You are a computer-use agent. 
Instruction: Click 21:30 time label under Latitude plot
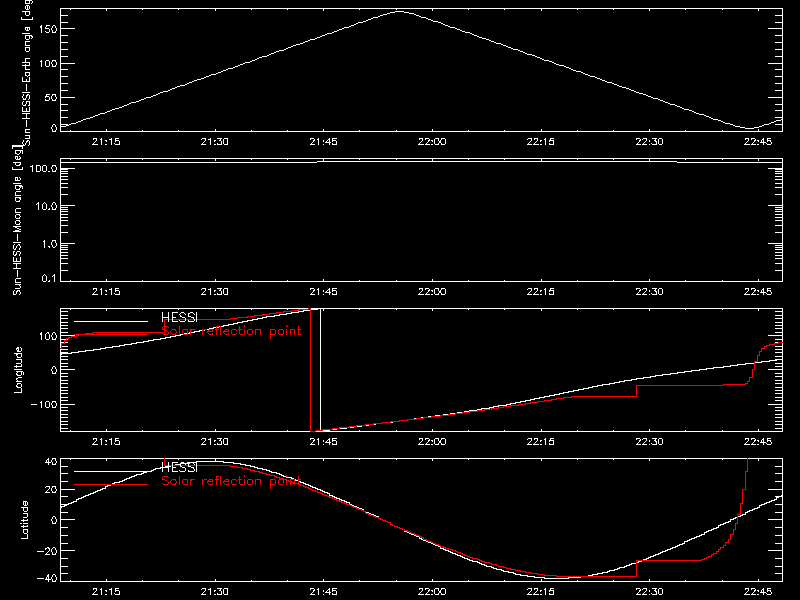tap(215, 592)
